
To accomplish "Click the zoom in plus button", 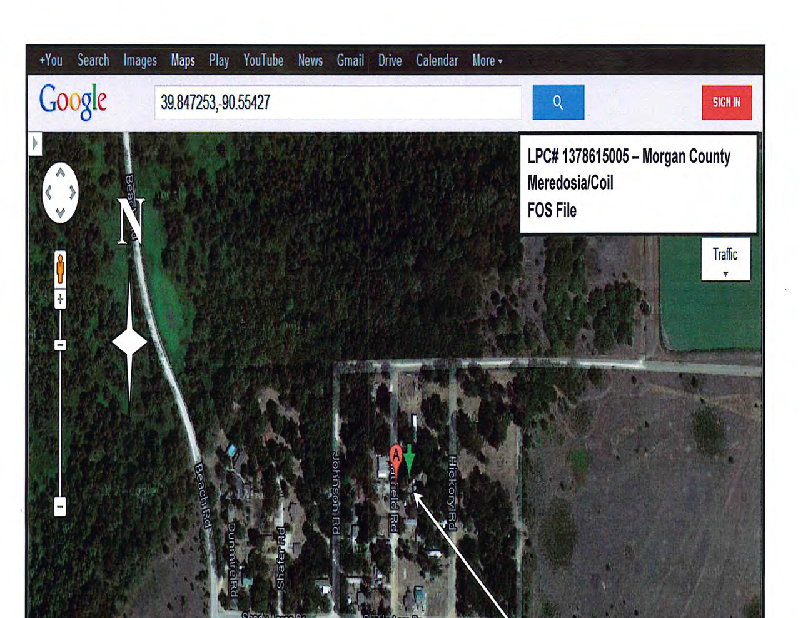I will tap(60, 299).
